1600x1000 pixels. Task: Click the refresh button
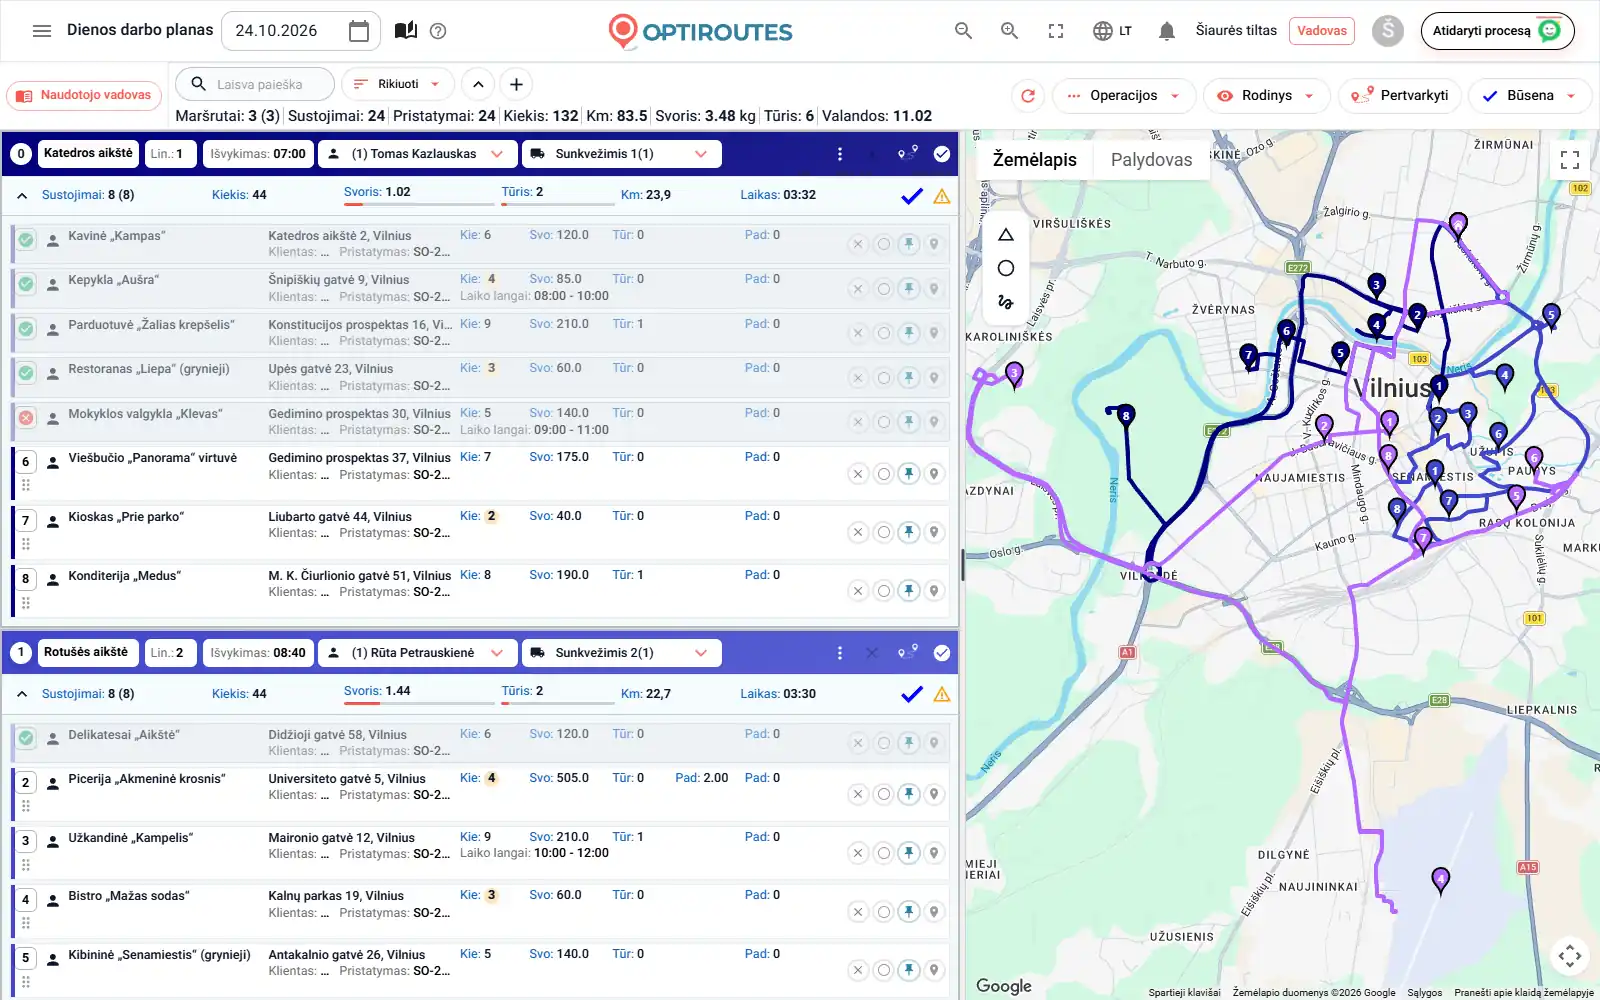(x=1028, y=96)
